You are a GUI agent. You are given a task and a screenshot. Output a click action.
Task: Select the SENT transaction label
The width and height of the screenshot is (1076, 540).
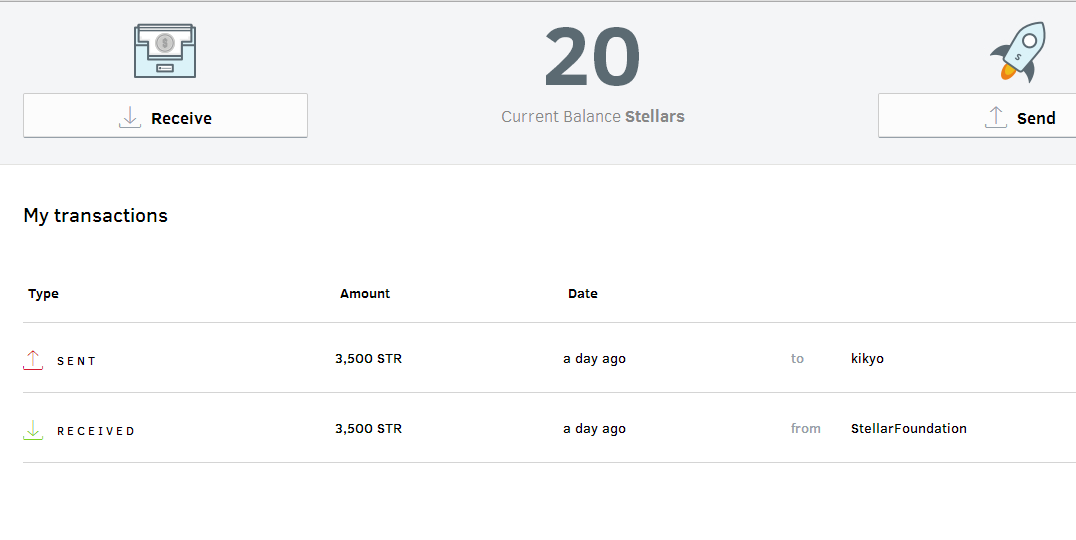point(76,361)
